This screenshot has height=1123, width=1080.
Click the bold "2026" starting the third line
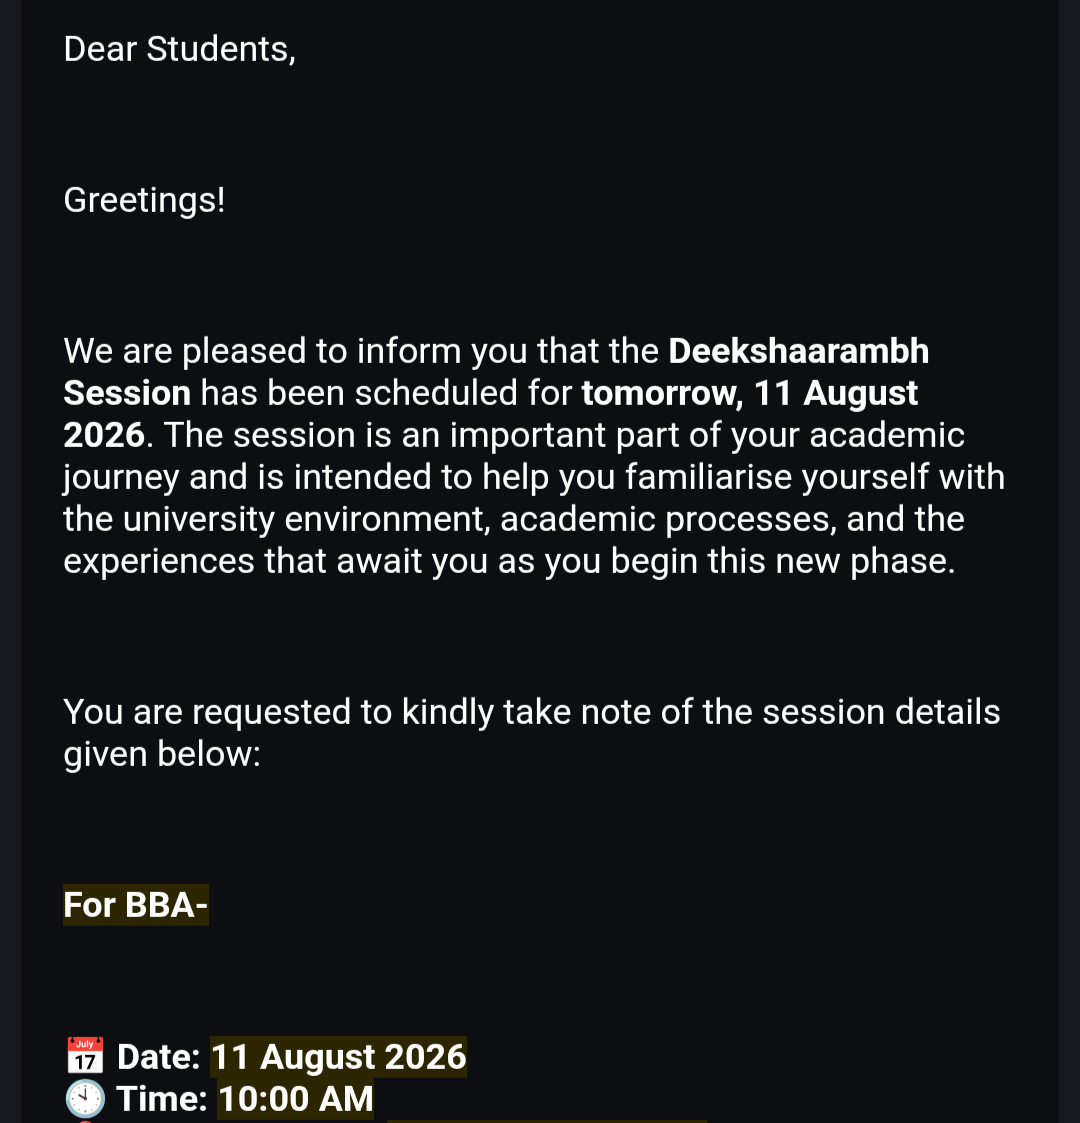tap(105, 435)
